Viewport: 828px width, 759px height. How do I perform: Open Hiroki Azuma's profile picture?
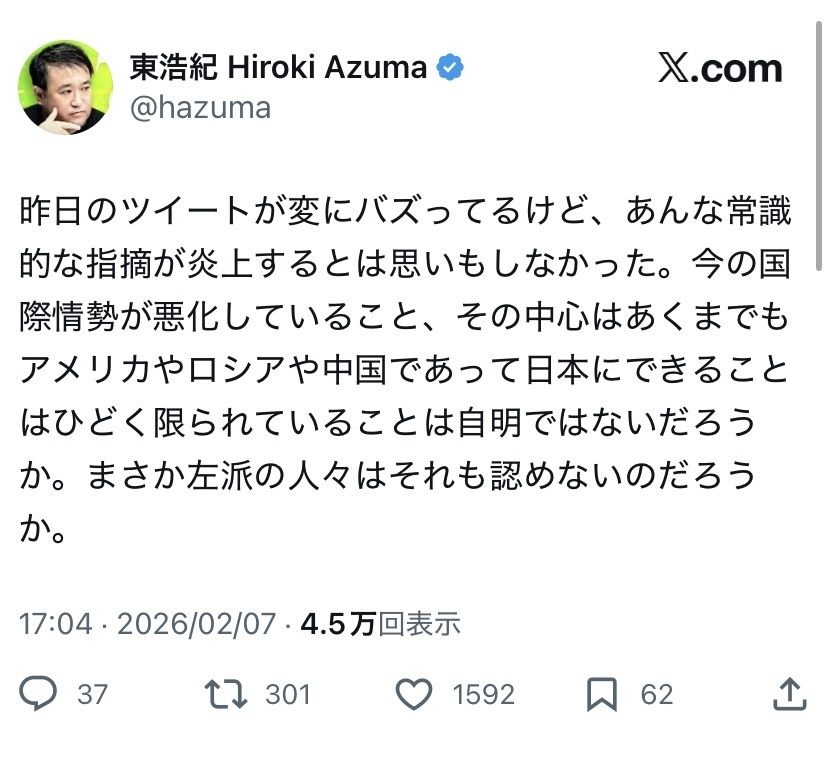[65, 87]
